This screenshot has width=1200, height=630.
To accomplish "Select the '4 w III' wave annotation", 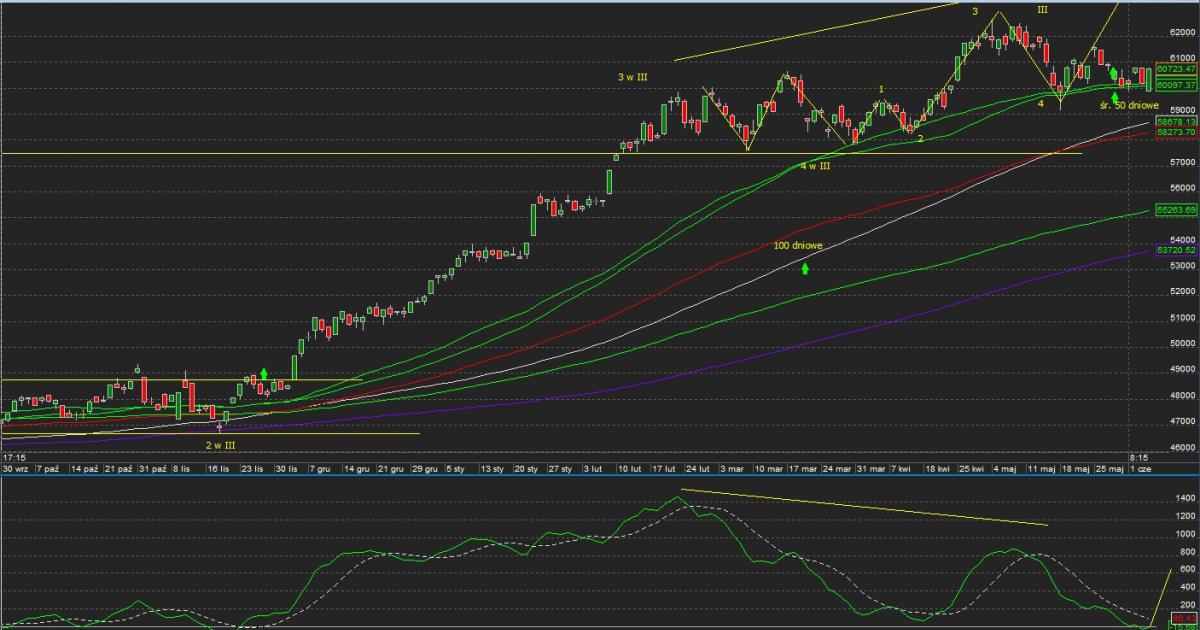I will 815,166.
